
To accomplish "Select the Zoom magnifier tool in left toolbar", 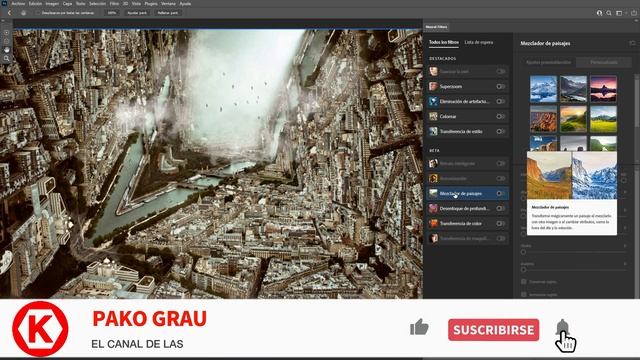I will [7, 59].
